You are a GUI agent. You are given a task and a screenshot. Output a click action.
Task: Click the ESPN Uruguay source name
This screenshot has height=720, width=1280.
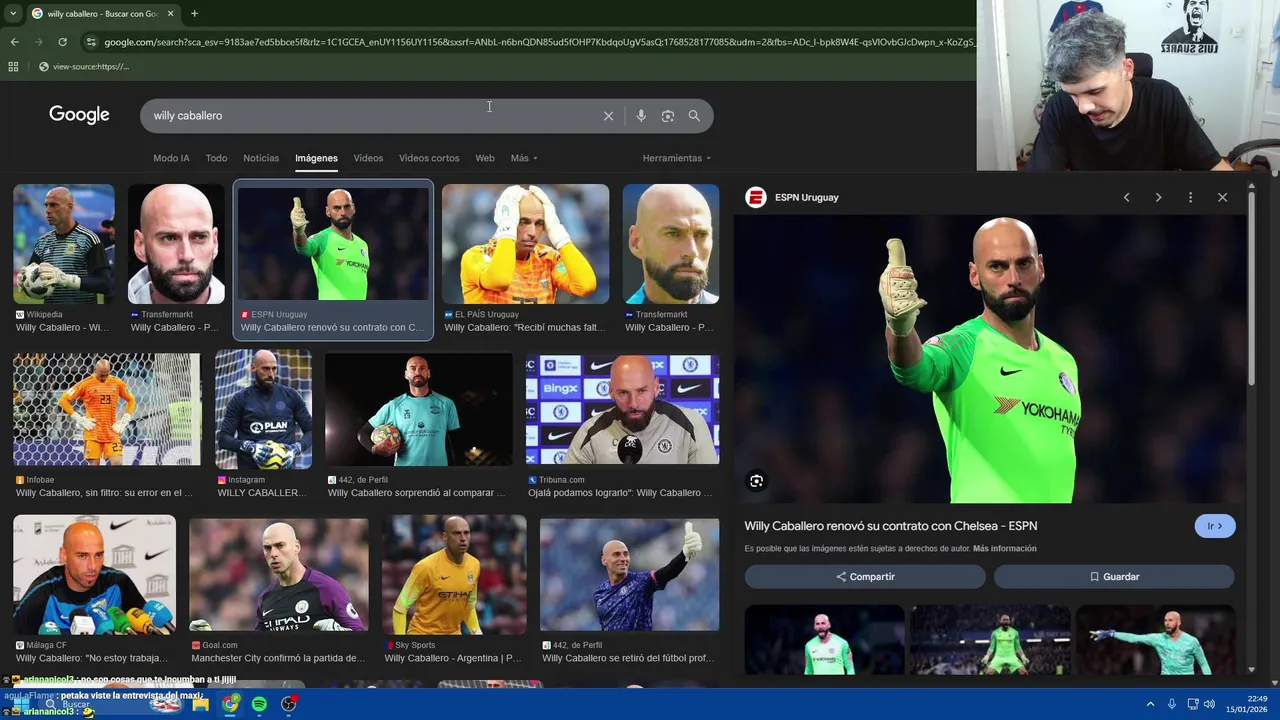(x=807, y=198)
